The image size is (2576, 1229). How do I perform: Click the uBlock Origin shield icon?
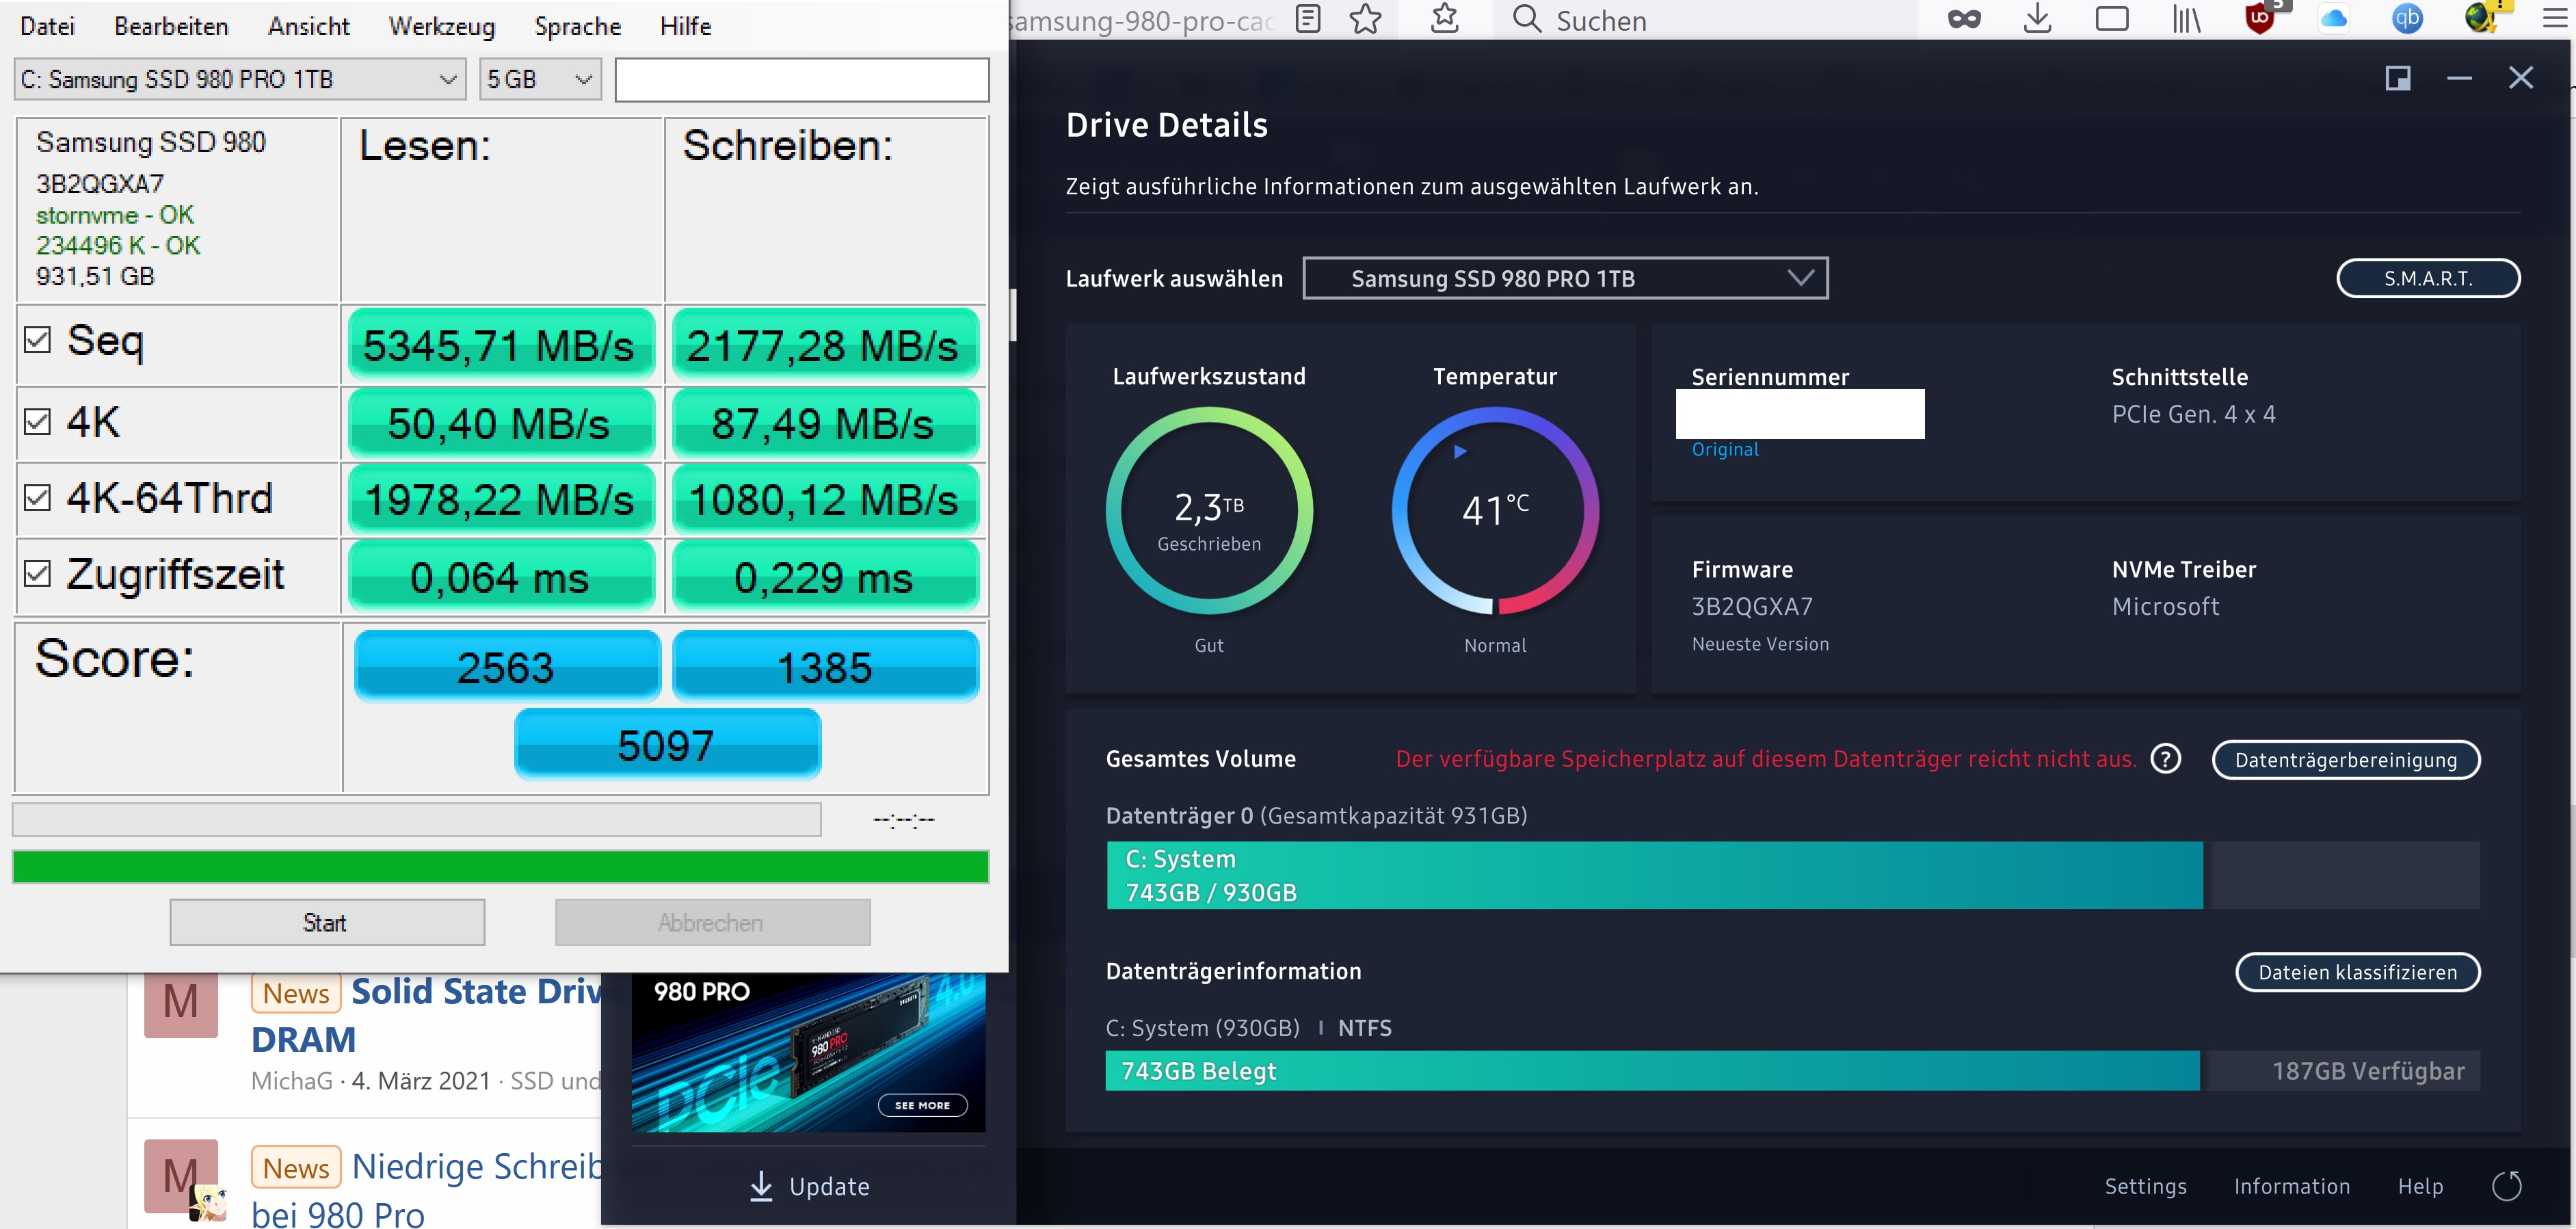click(x=2259, y=19)
